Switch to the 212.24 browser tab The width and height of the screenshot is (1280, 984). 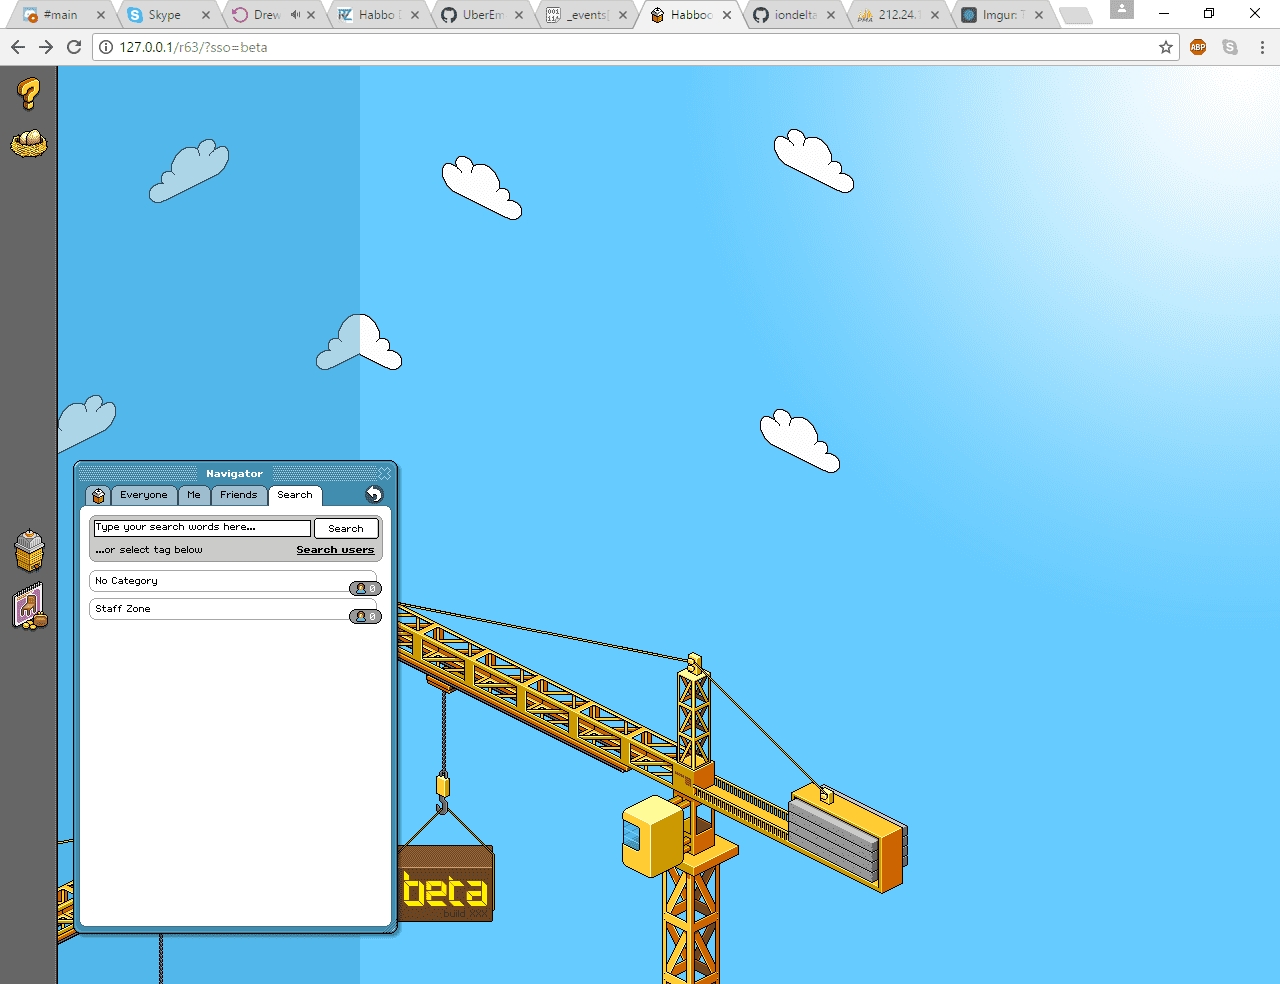pos(898,15)
